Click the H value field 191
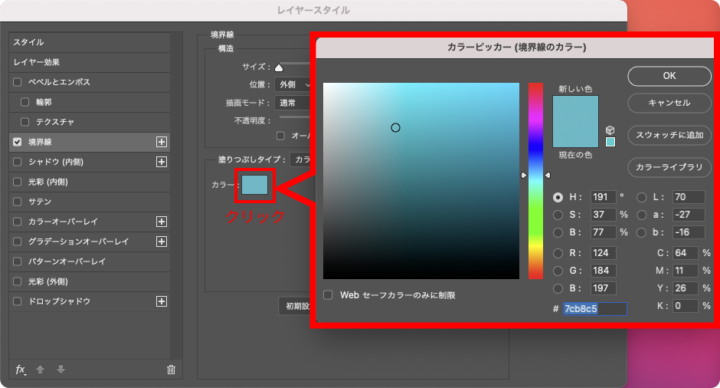 602,197
